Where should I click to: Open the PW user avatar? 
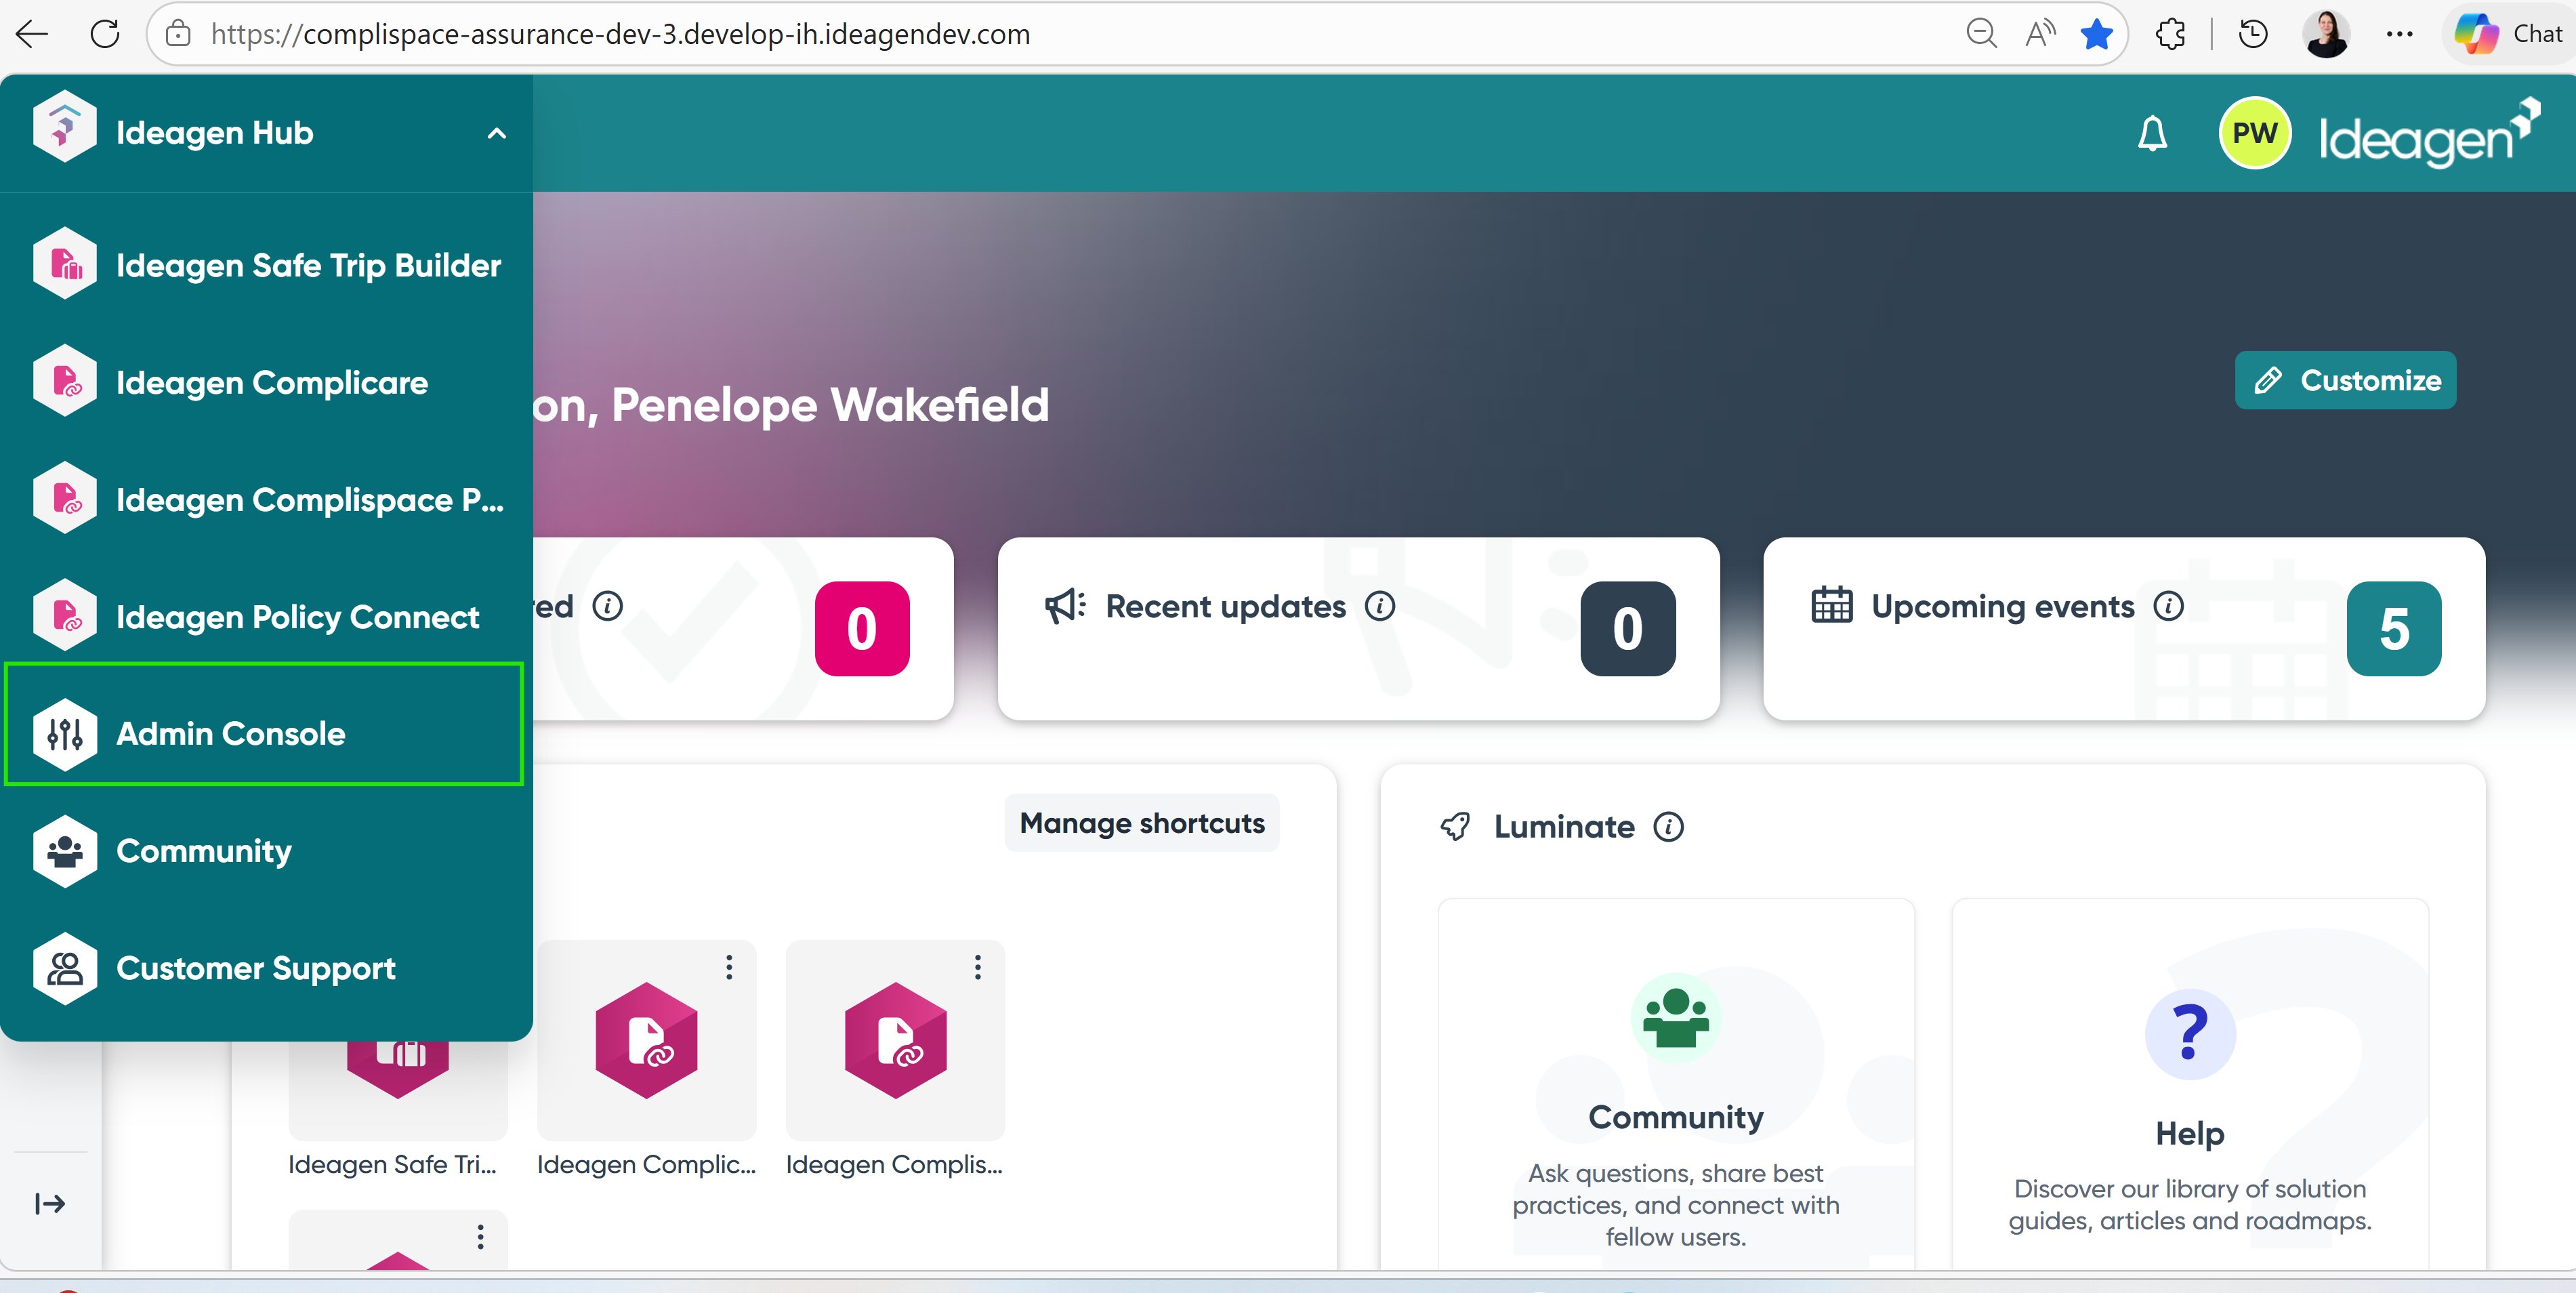[2254, 133]
